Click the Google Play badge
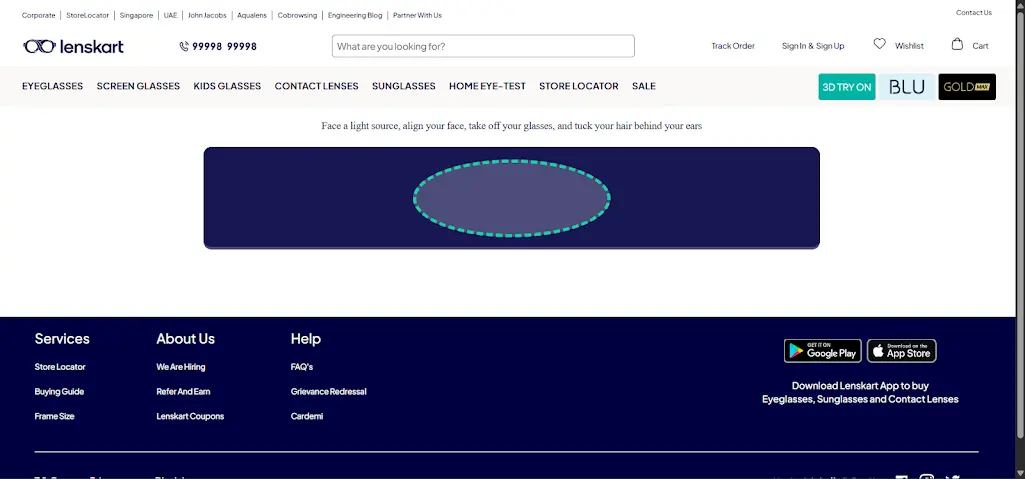This screenshot has height=479, width=1025. (x=822, y=351)
